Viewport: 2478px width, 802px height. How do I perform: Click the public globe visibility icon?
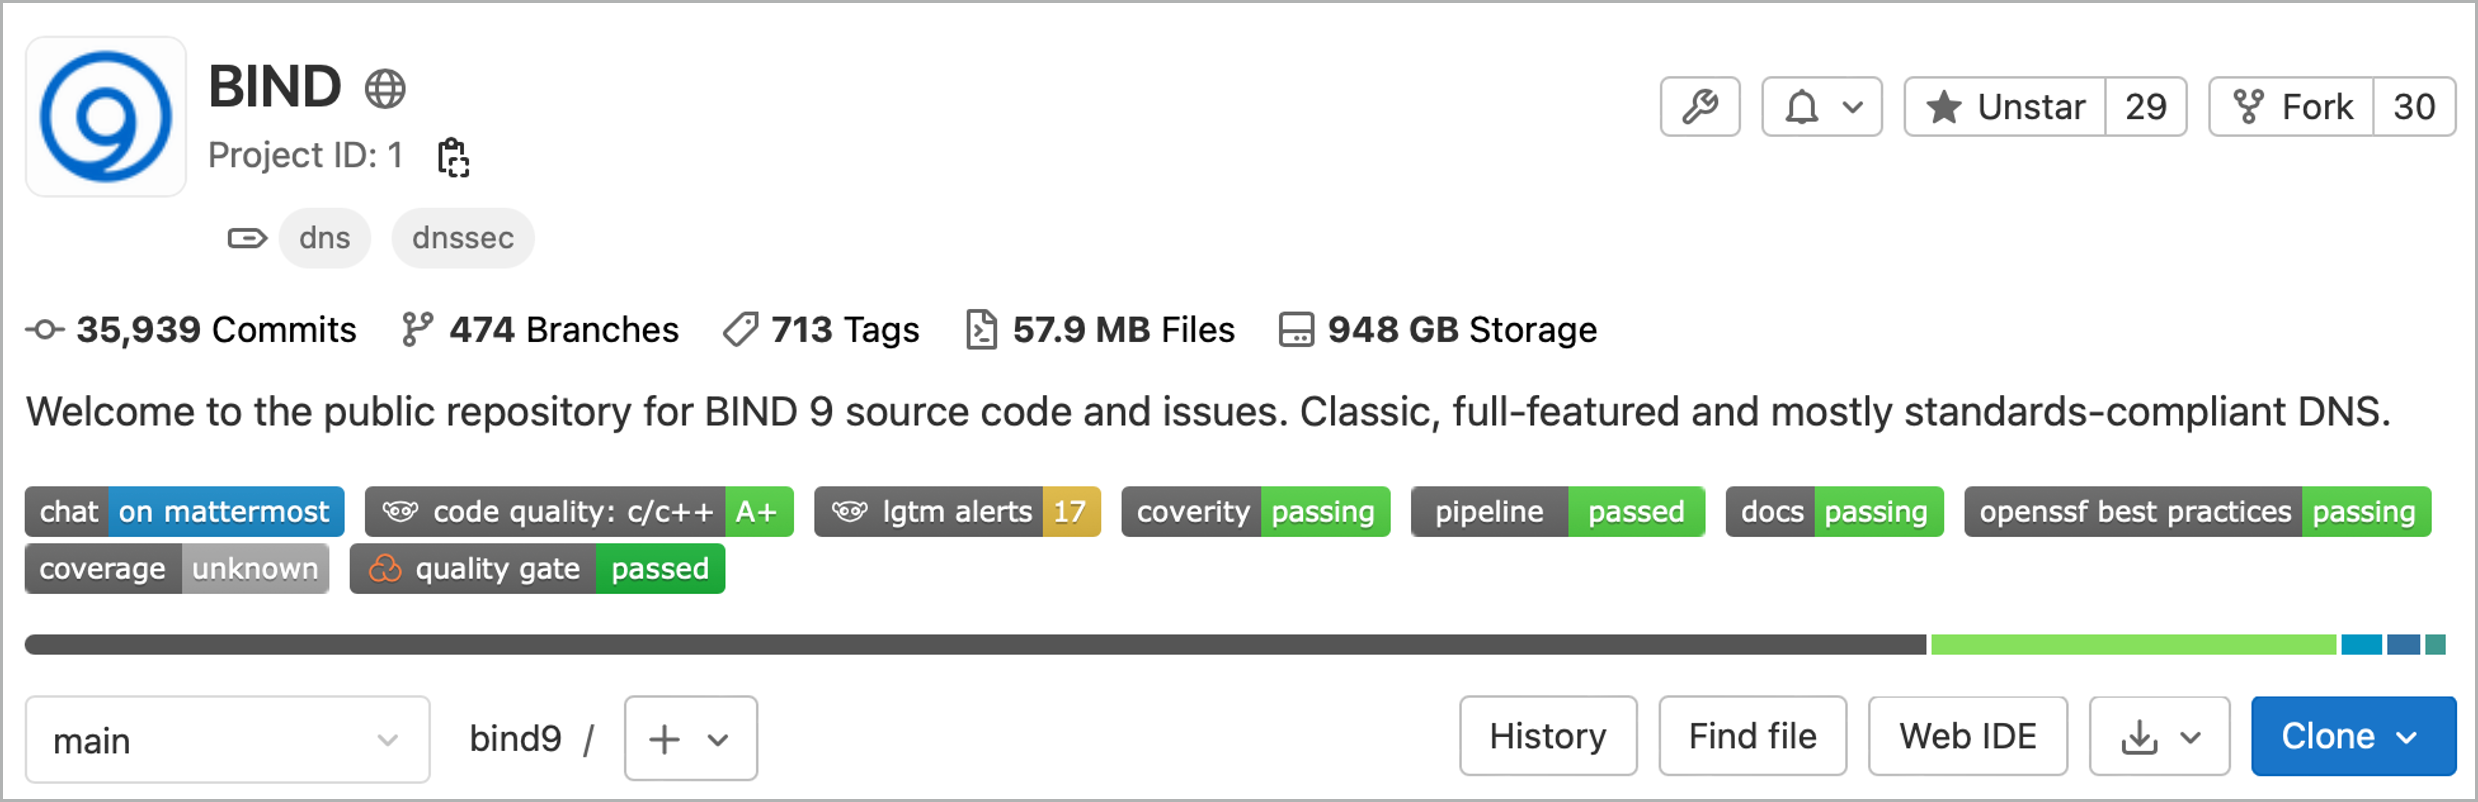[x=385, y=89]
